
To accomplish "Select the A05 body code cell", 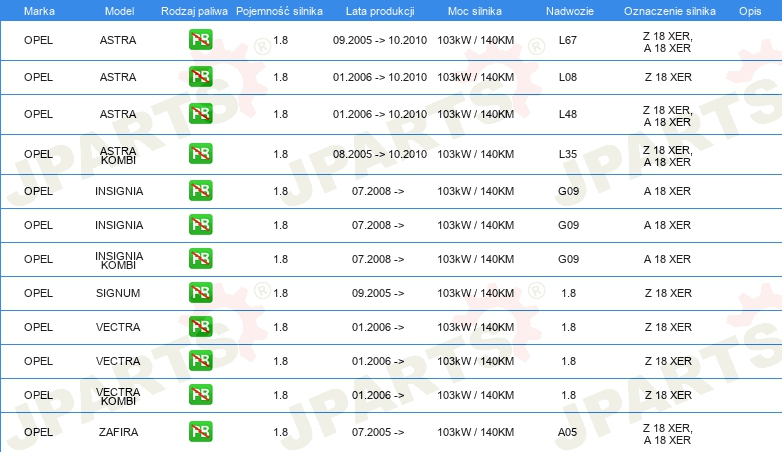I will pyautogui.click(x=568, y=433).
